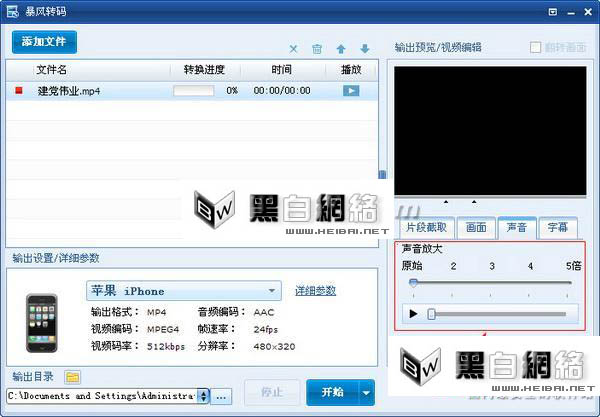600x417 pixels.
Task: Switch to the 字幕 tab
Action: coord(557,227)
